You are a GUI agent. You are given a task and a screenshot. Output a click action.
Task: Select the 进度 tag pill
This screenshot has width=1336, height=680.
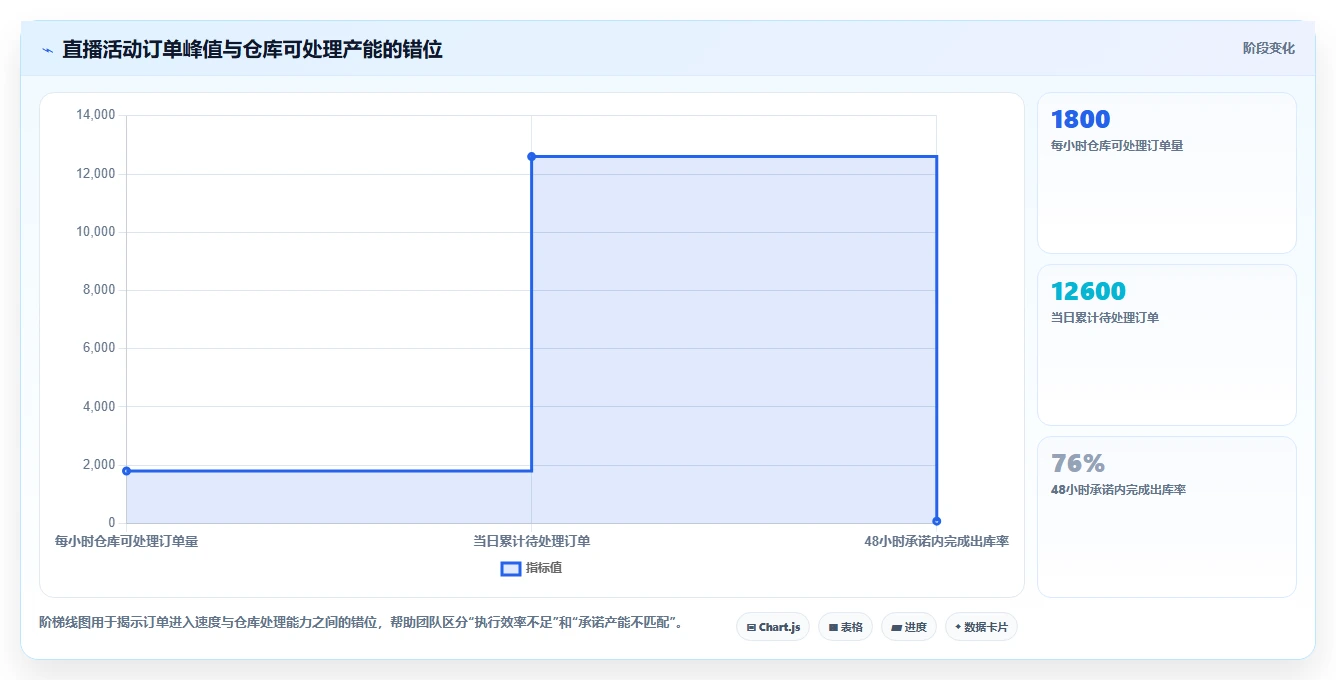click(x=908, y=627)
